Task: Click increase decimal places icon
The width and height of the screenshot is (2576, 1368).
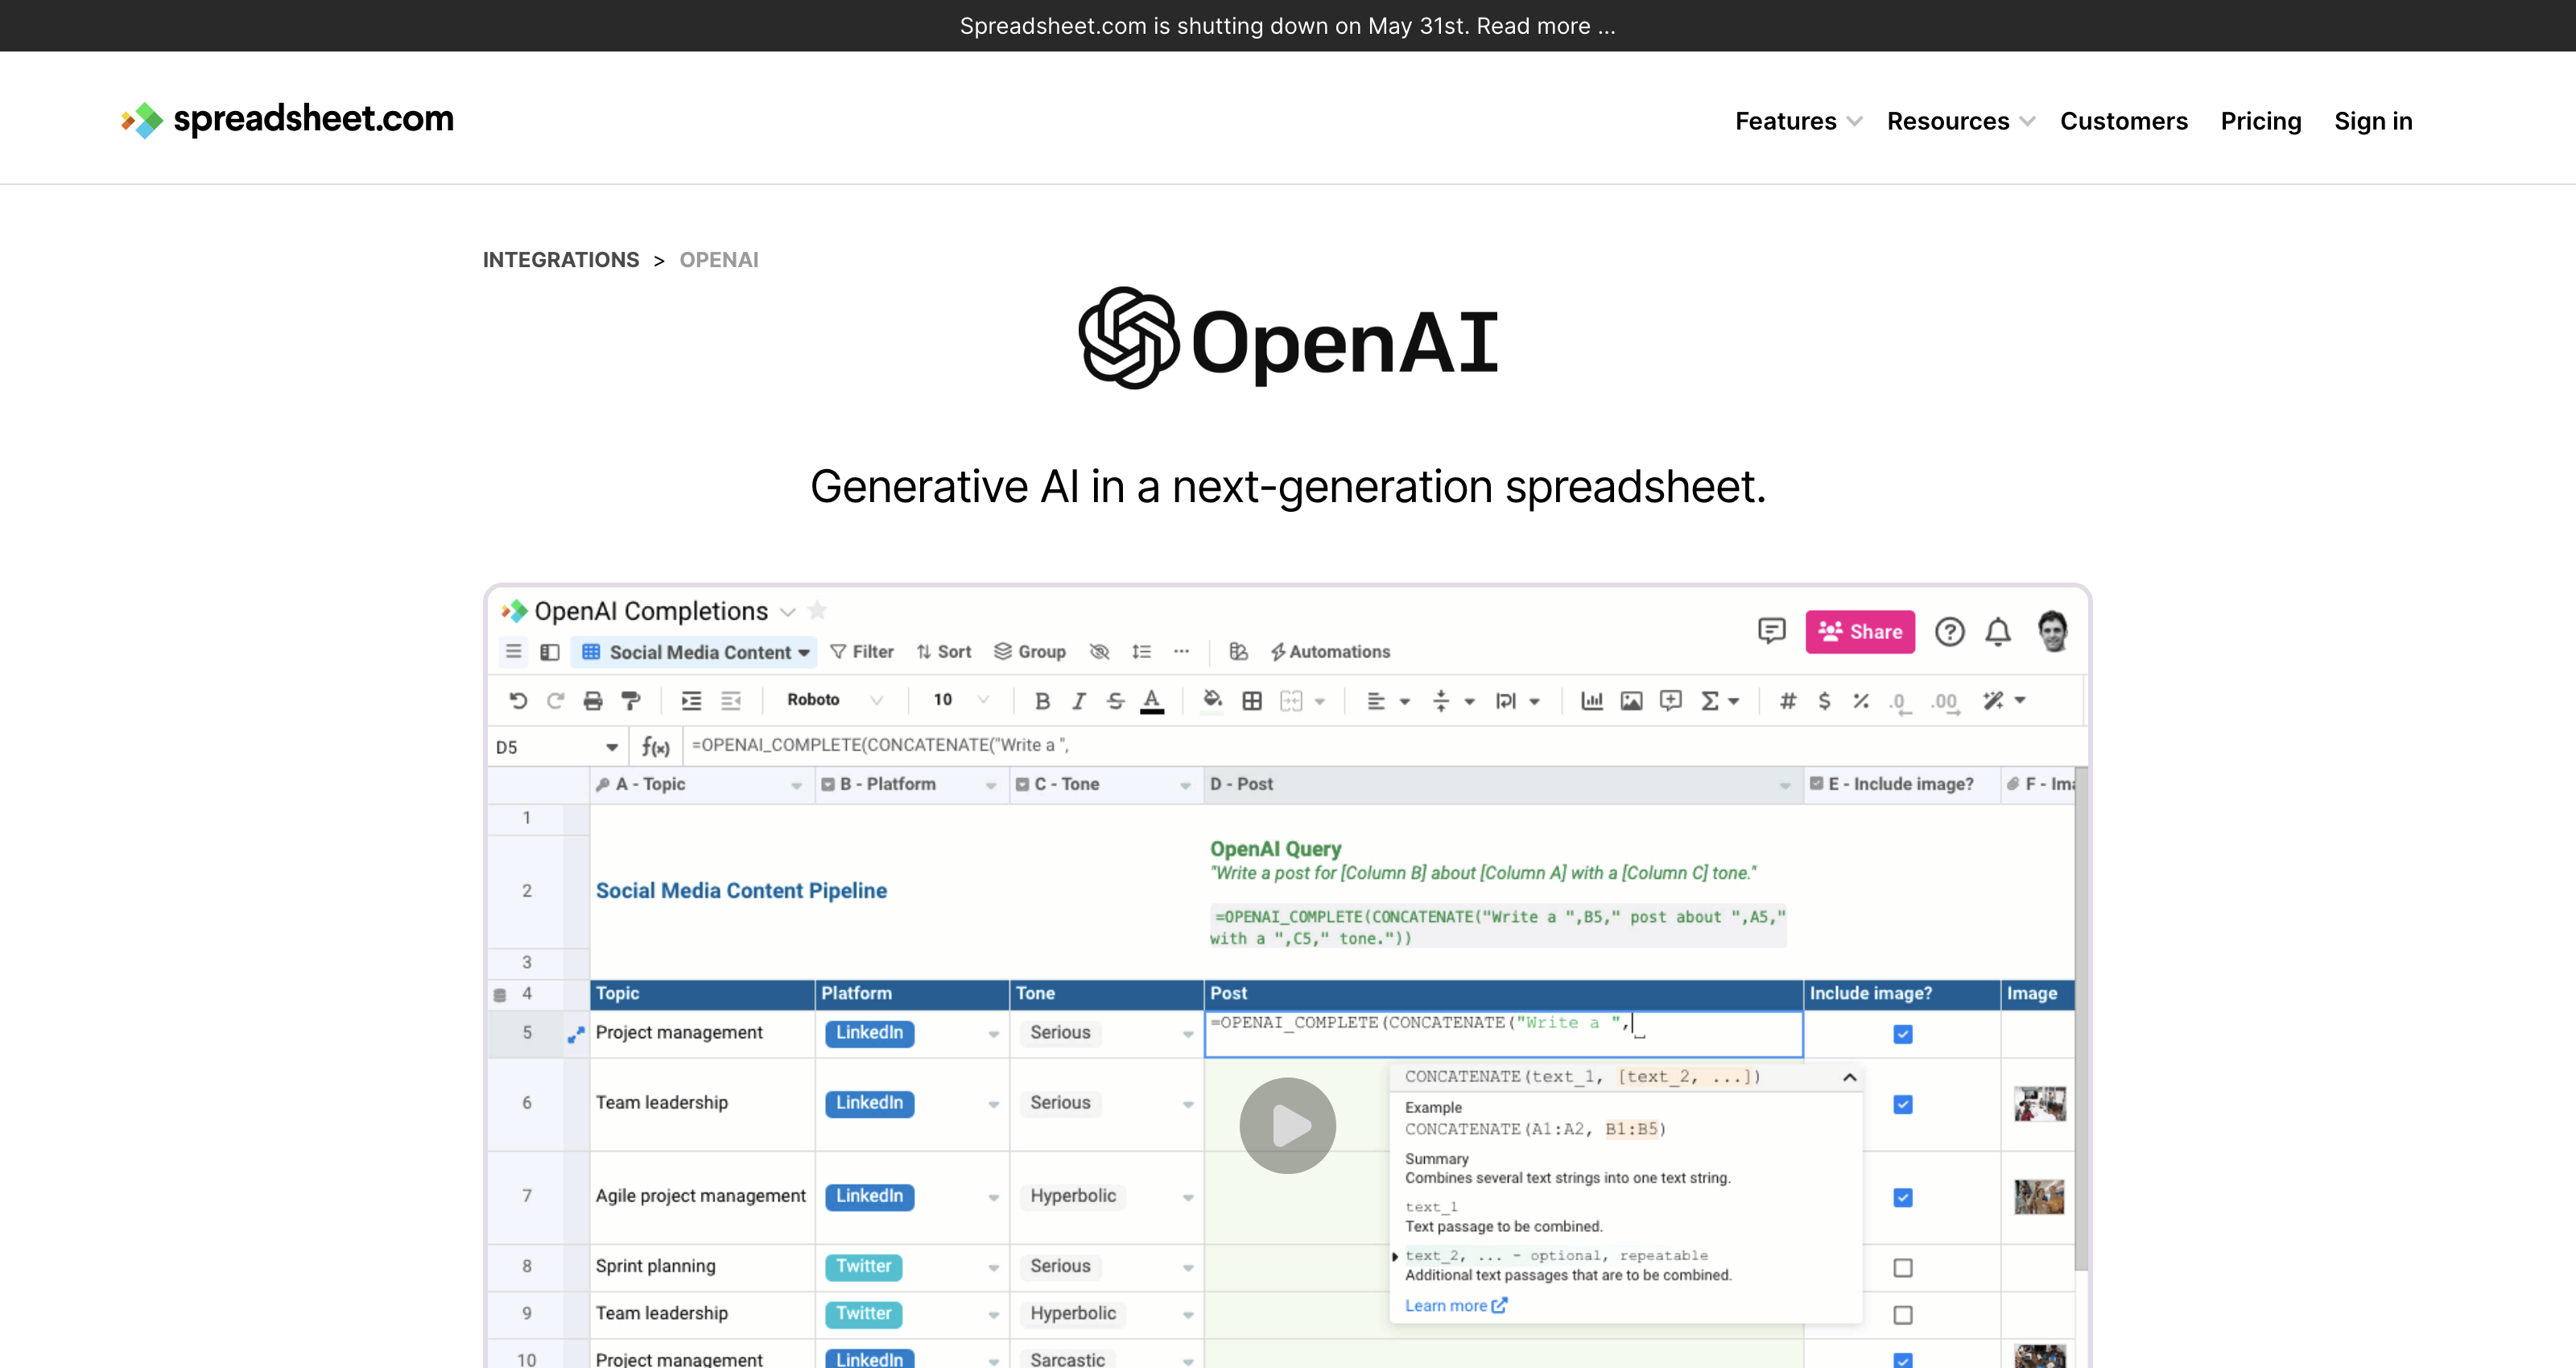Action: [1945, 702]
